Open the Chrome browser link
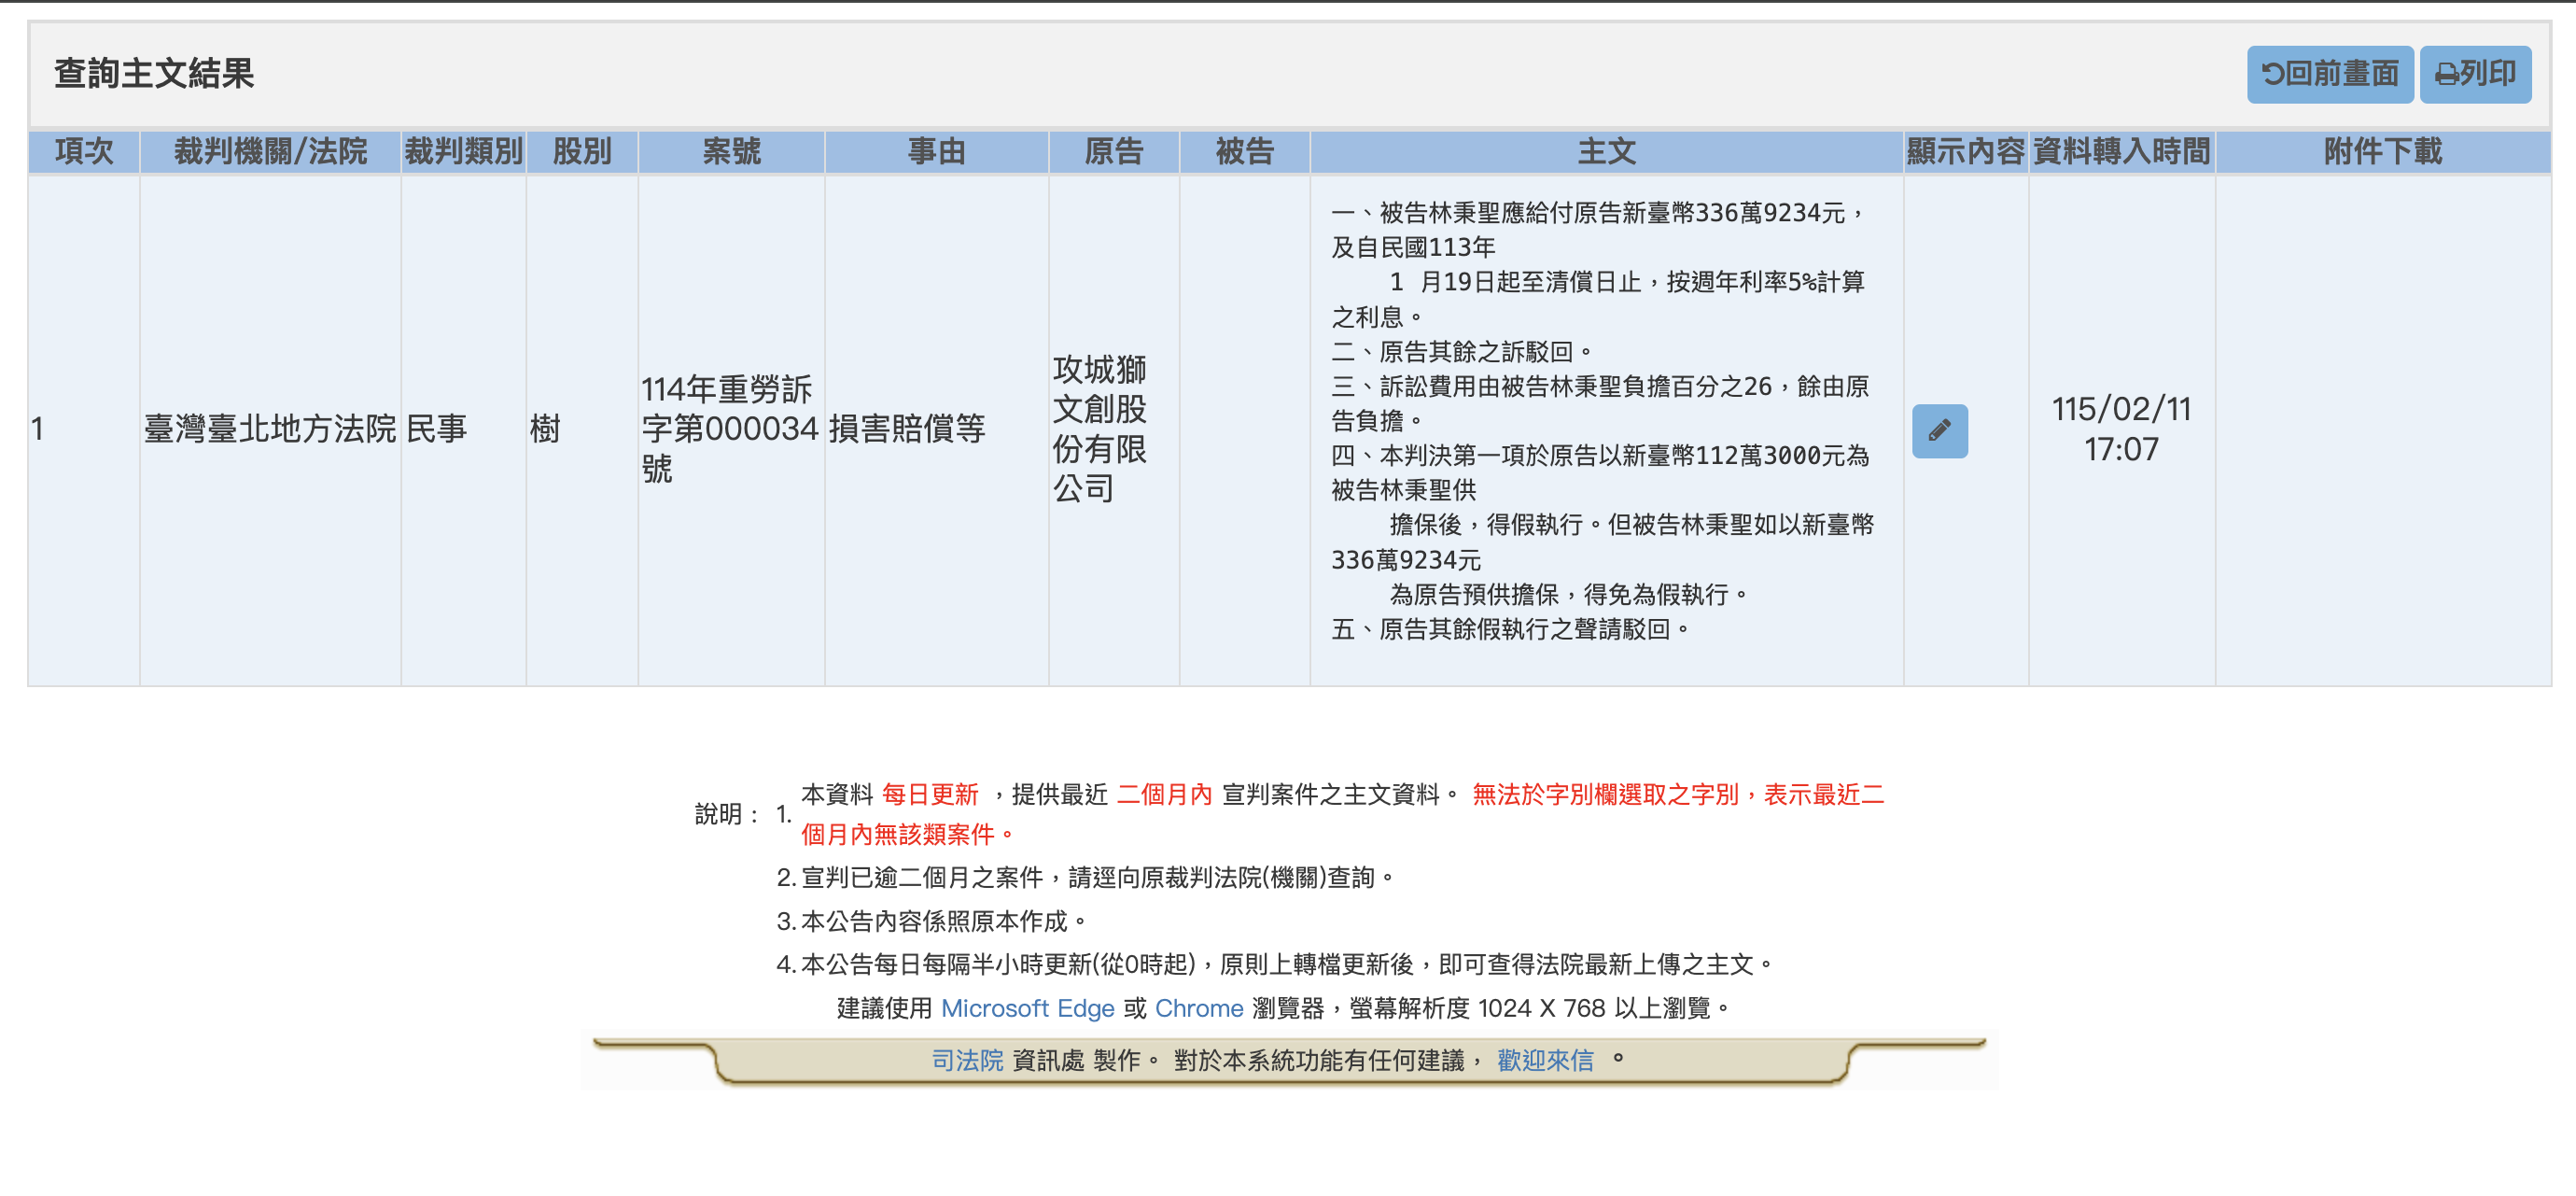The image size is (2576, 1196). (x=1198, y=1008)
